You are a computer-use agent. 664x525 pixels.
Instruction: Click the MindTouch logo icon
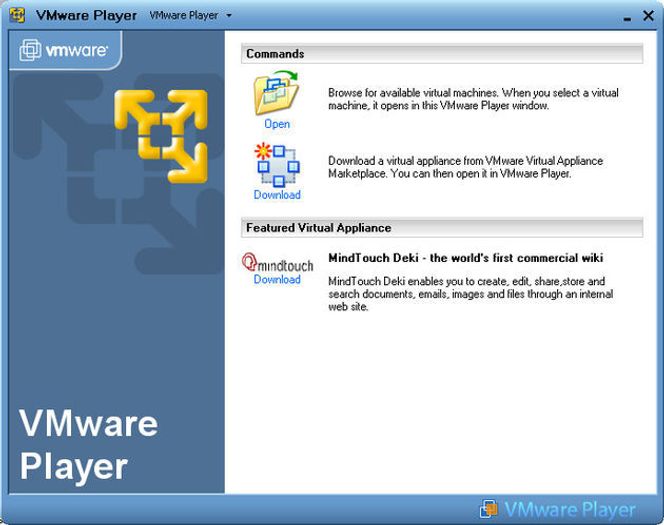point(277,262)
